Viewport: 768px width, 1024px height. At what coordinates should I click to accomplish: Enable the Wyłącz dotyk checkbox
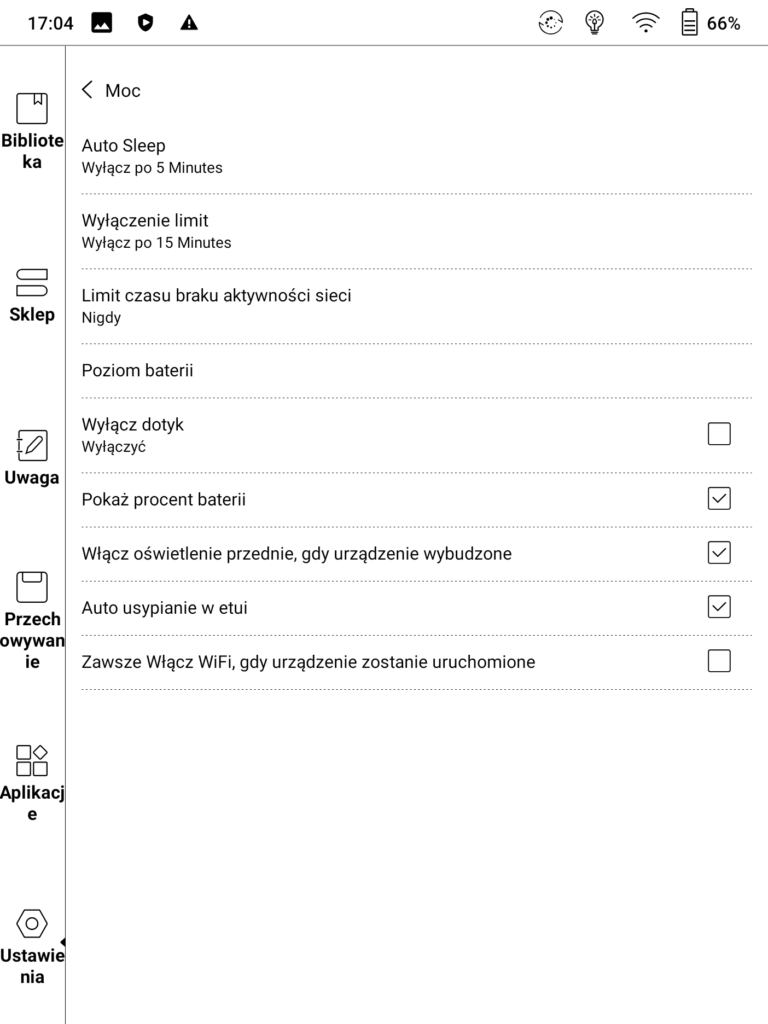(x=719, y=434)
